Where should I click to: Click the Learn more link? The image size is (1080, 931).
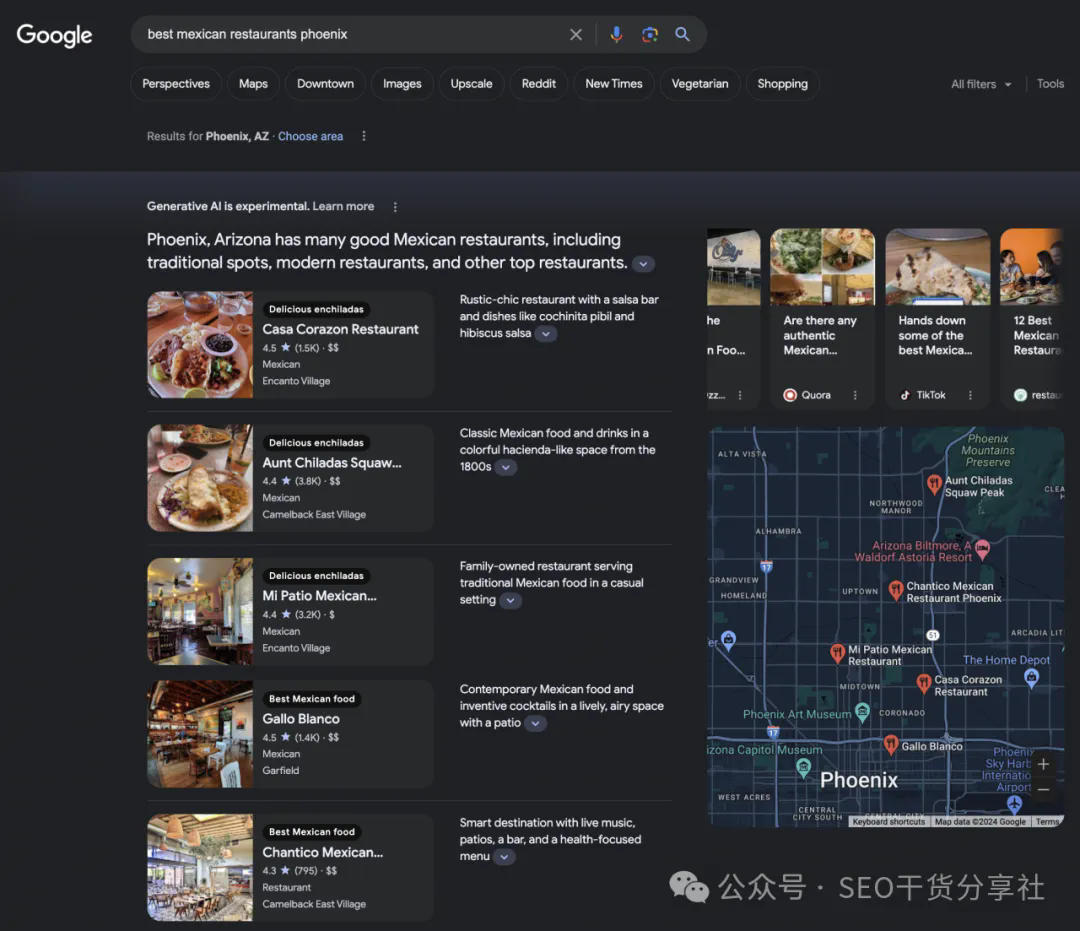pos(343,207)
